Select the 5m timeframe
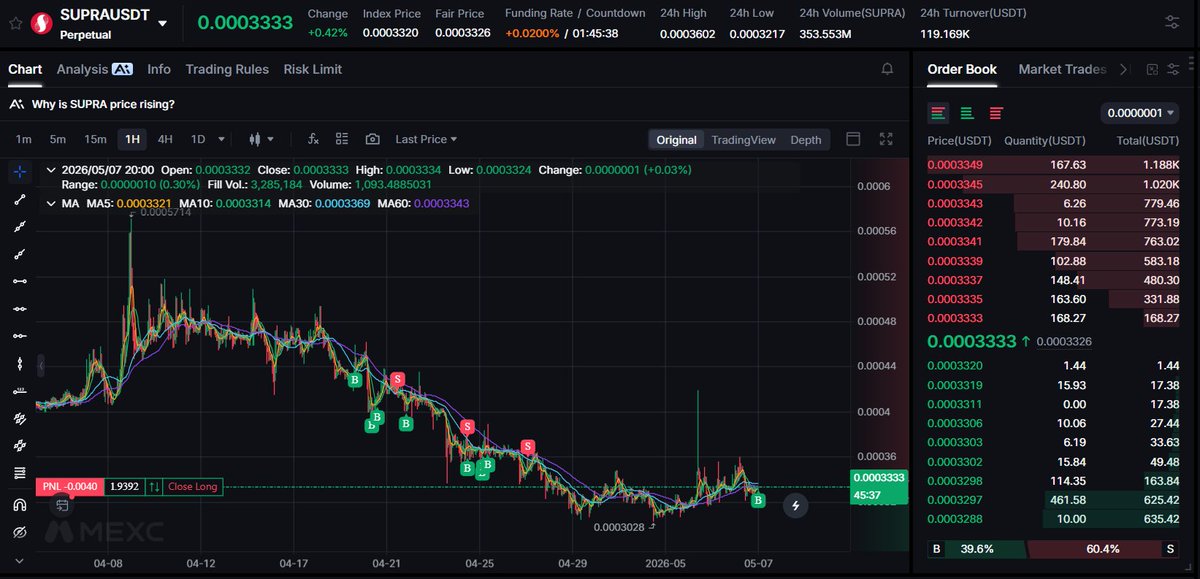Screen dimensions: 1200x579 (x=58, y=139)
